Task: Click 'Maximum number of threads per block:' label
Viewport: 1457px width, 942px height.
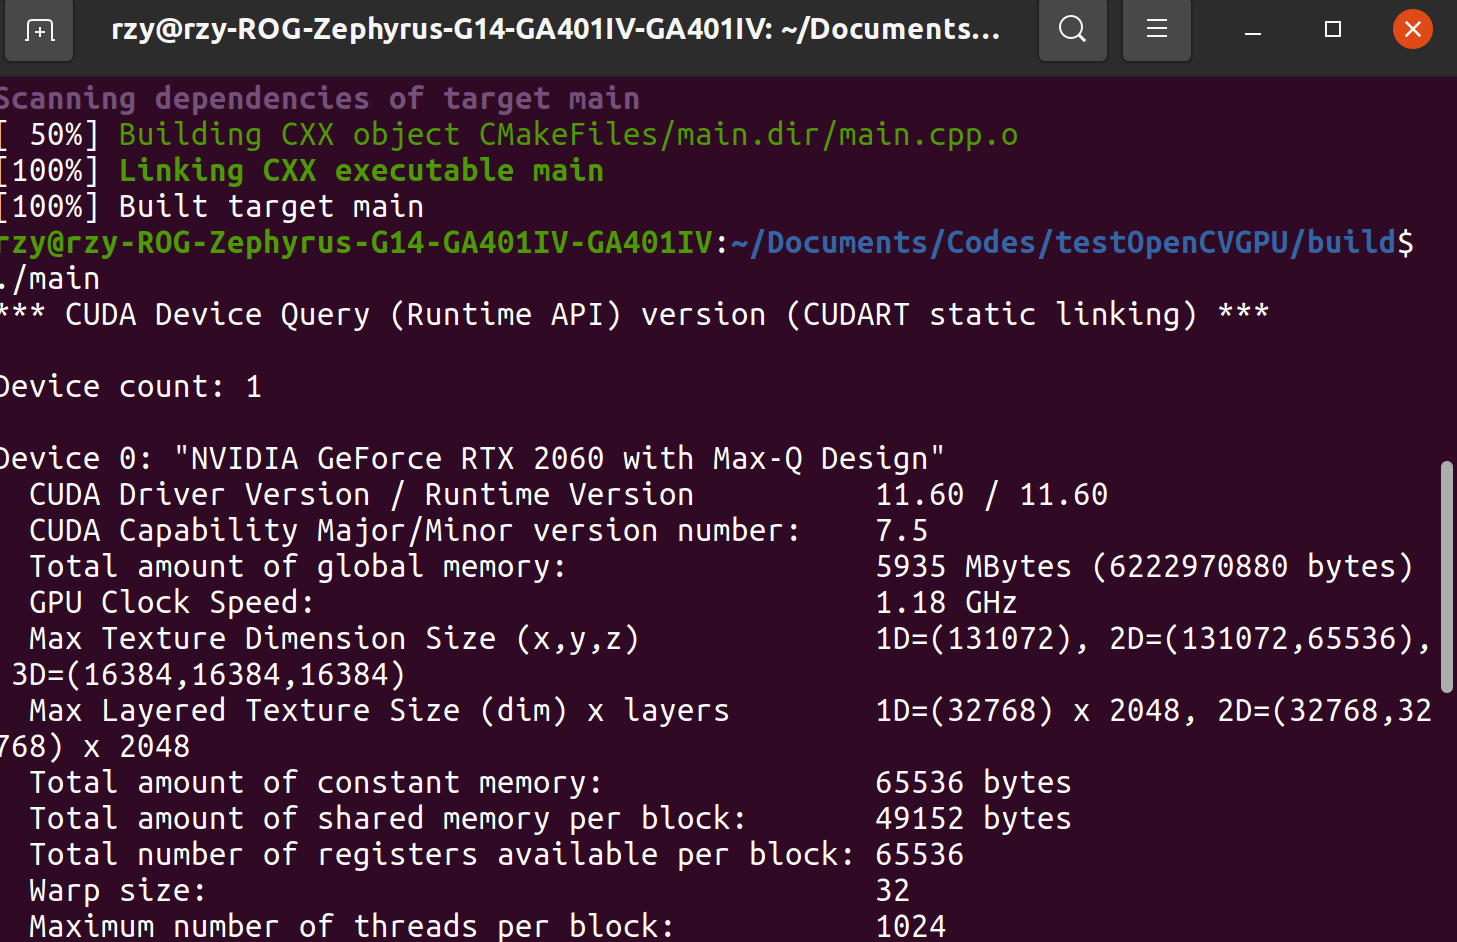Action: click(352, 926)
